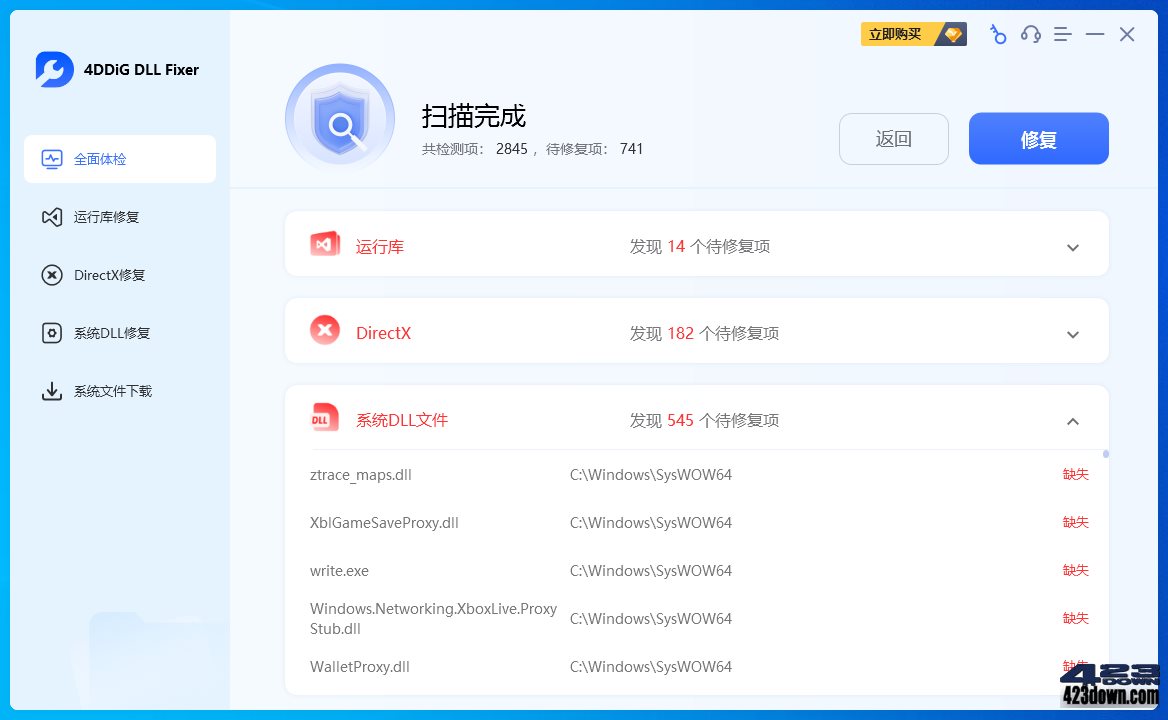
Task: Click 缺失 status for write.exe
Action: tap(1076, 570)
